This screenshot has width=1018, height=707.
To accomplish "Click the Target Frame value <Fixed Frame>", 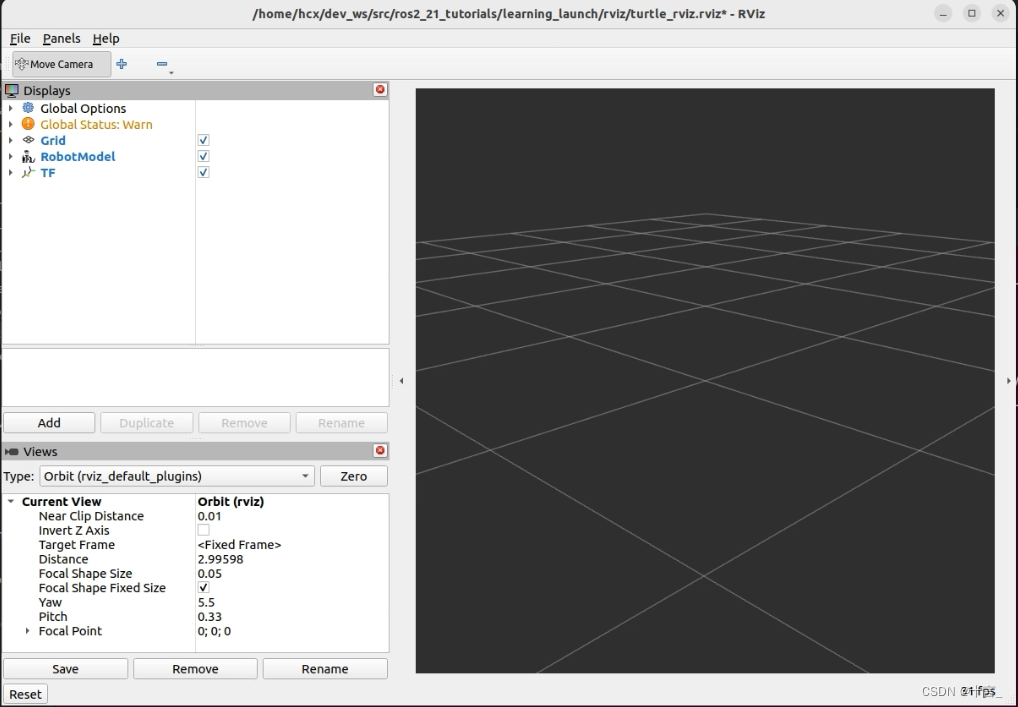I will 240,545.
